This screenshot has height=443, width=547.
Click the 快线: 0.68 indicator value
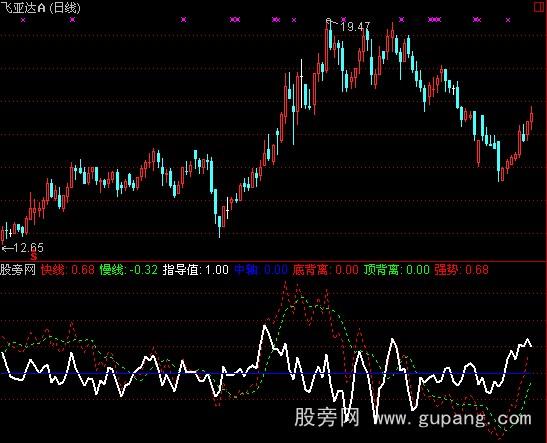pos(68,270)
